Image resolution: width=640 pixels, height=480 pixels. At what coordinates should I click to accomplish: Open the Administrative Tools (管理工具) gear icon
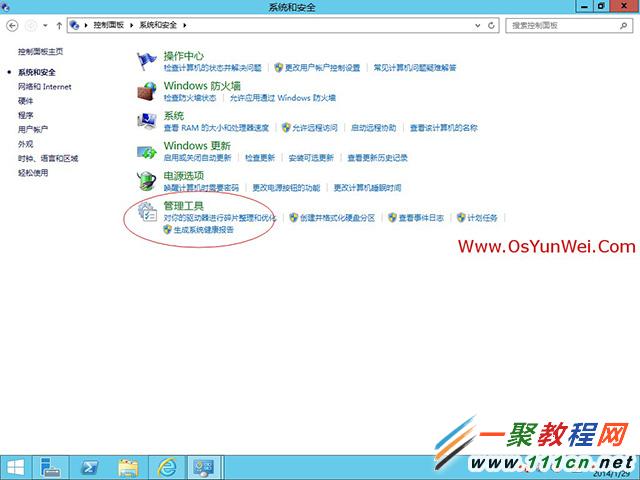(147, 212)
